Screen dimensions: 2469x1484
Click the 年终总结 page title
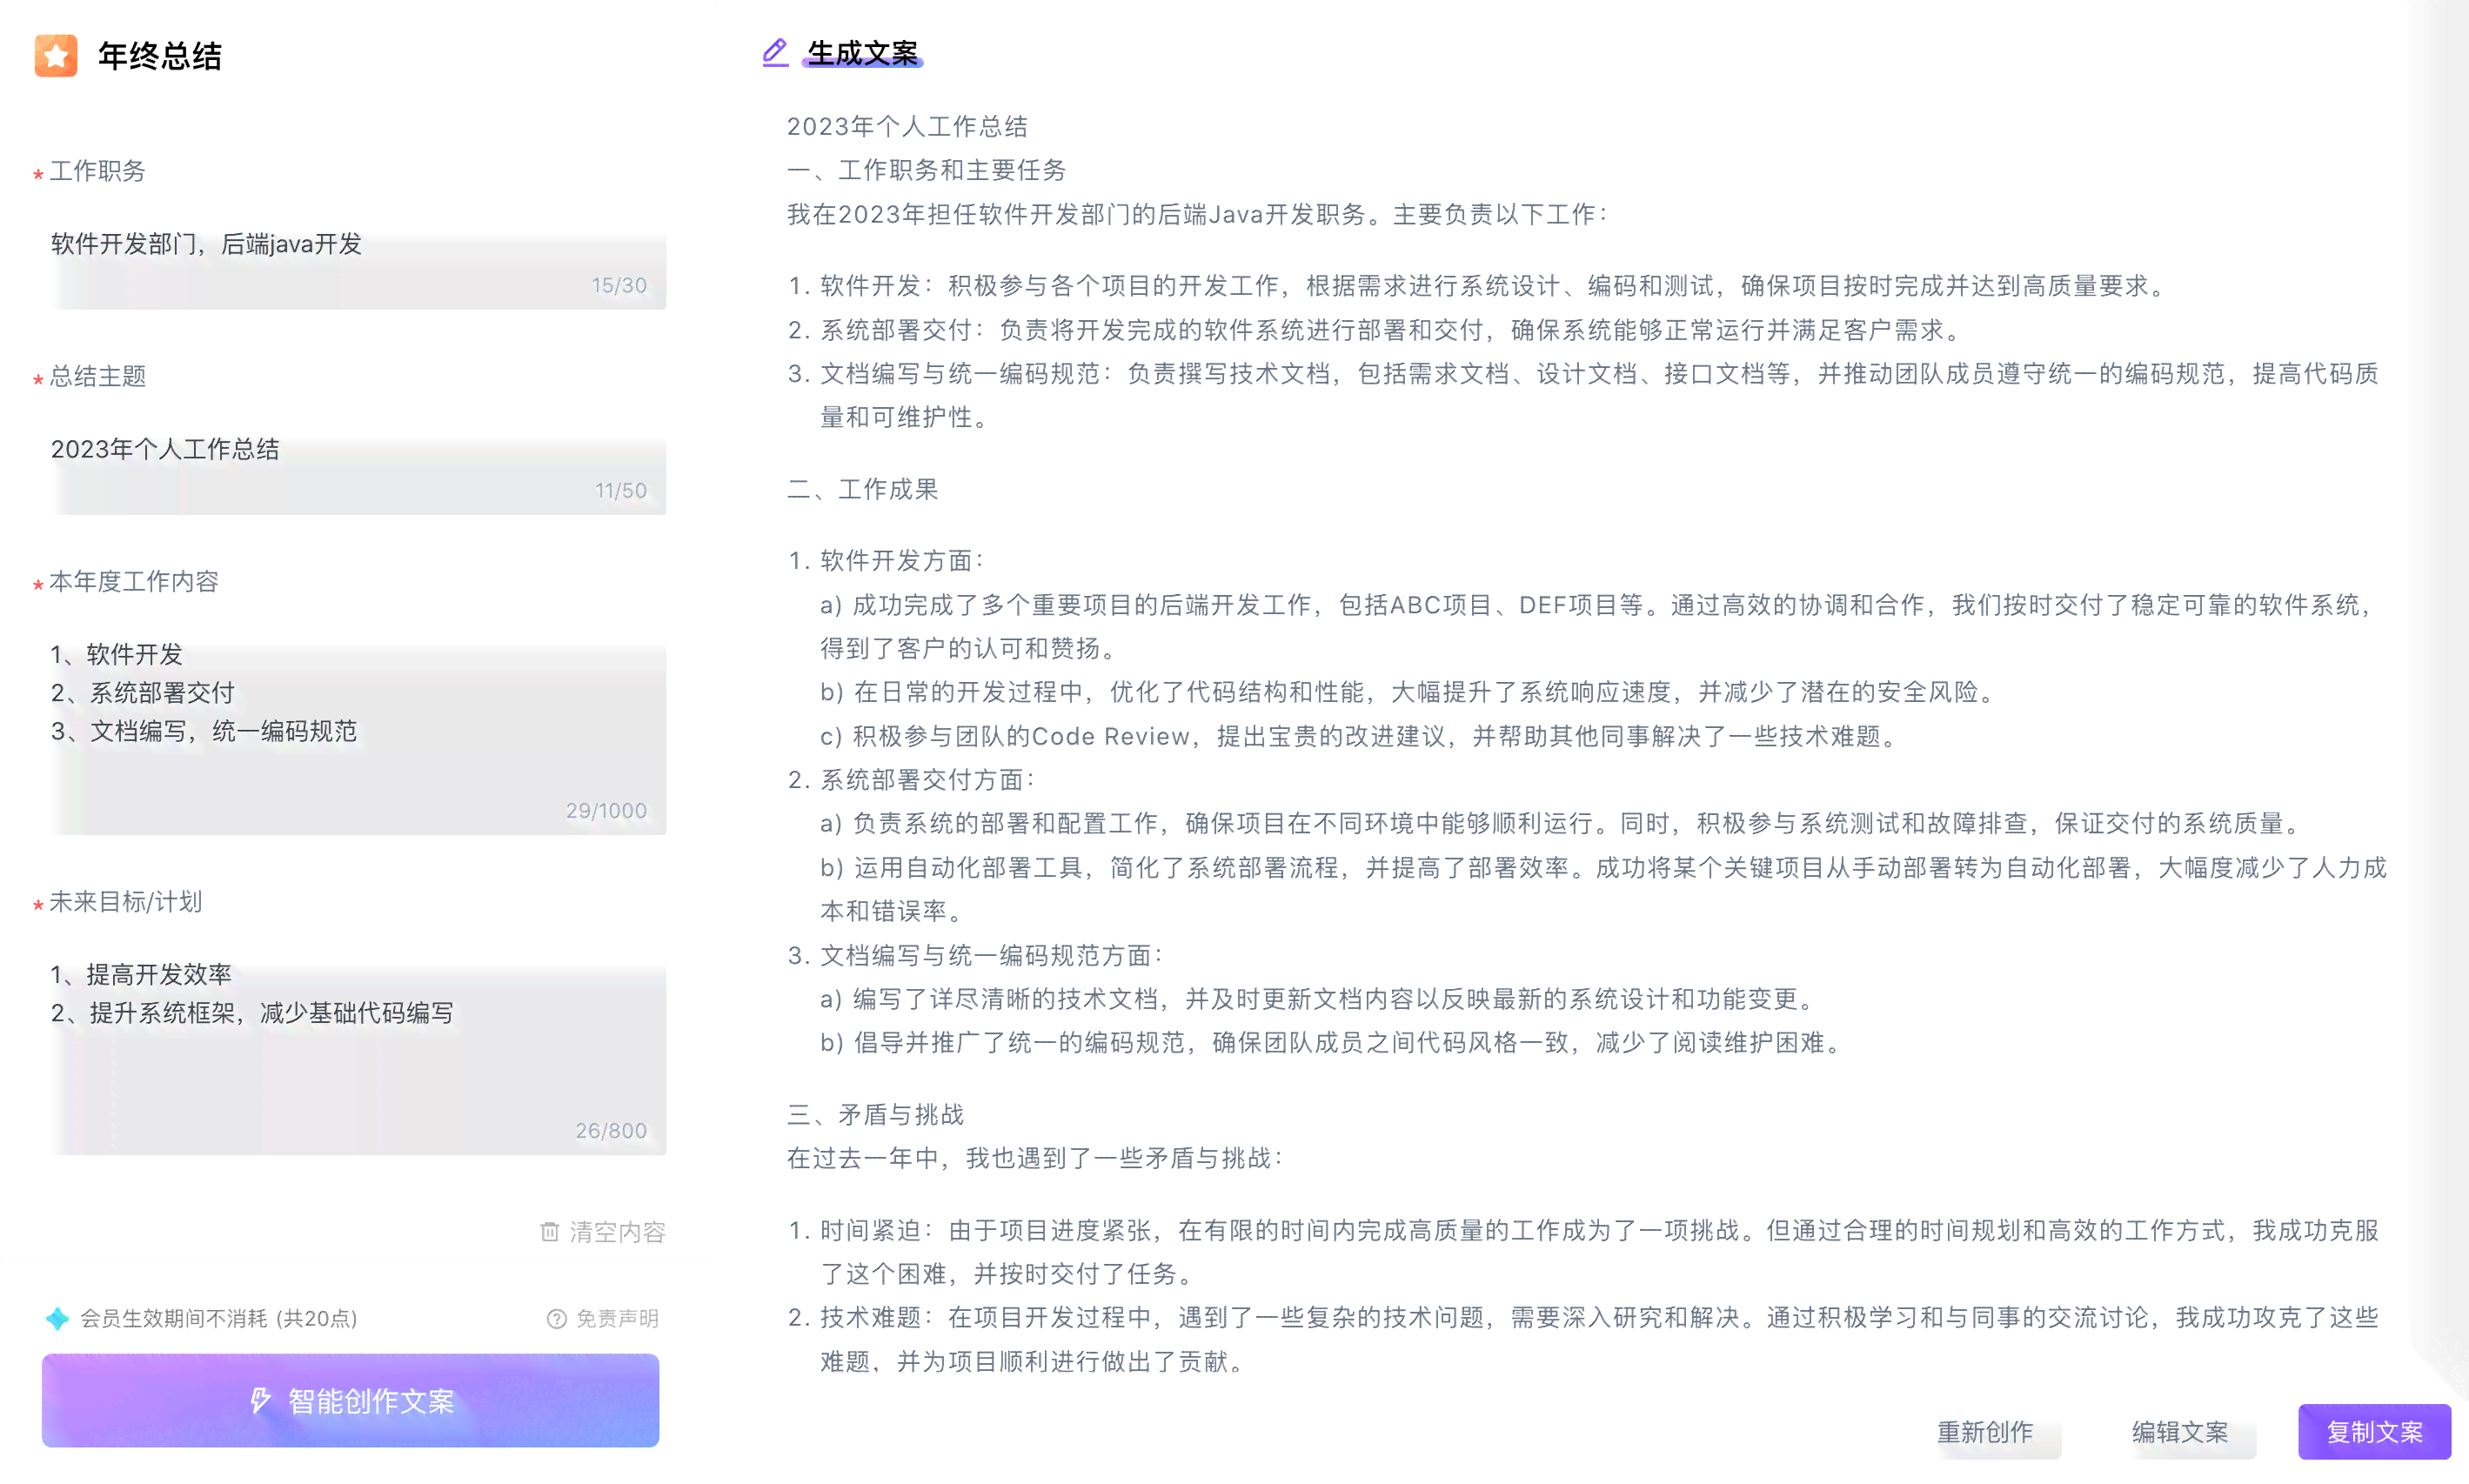[160, 56]
